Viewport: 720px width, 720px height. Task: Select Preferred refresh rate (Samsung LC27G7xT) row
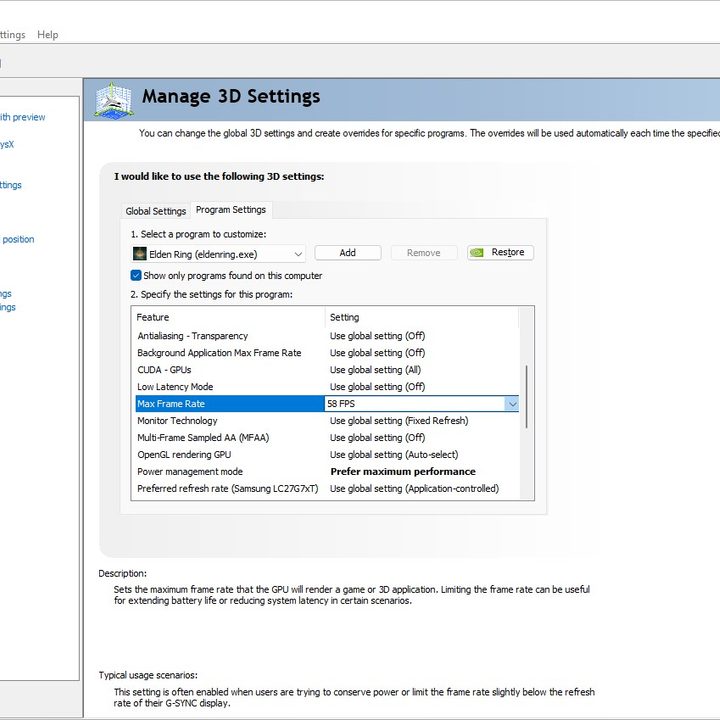[x=327, y=489]
